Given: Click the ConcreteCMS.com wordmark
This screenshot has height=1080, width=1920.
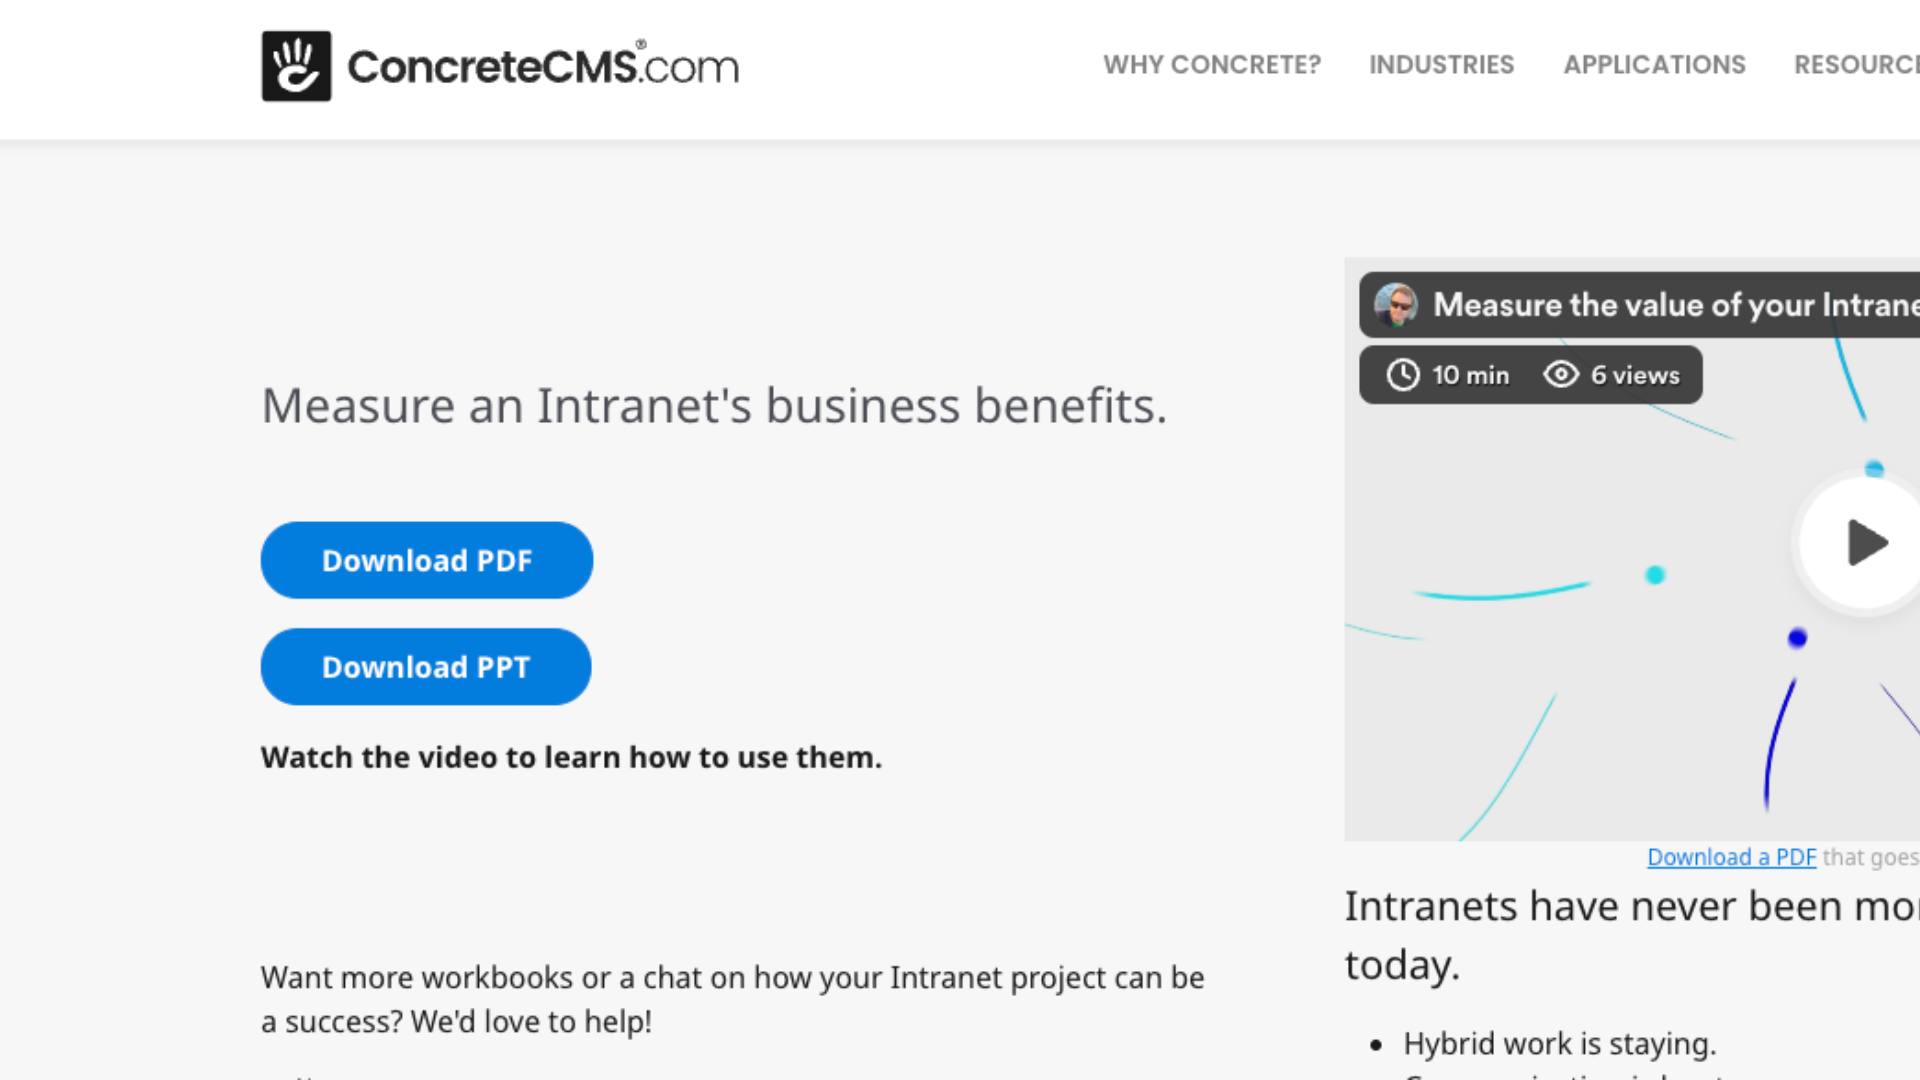Looking at the screenshot, I should click(x=542, y=67).
